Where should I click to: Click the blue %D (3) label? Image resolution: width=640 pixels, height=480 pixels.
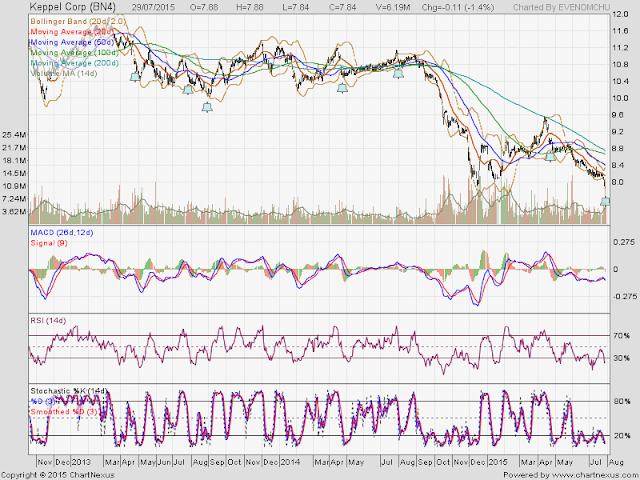(x=42, y=401)
